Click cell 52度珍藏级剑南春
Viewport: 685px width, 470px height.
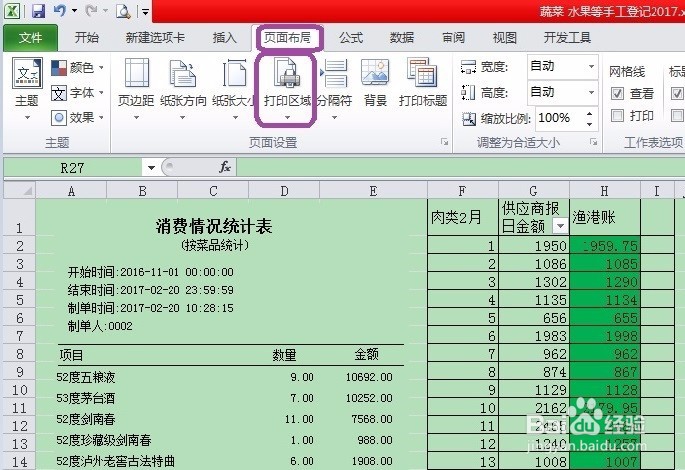(104, 440)
